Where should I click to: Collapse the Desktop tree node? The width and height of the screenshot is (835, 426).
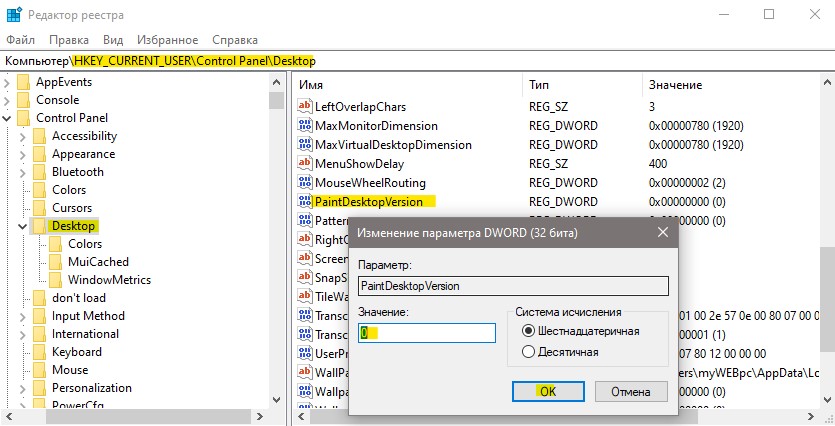(22, 226)
